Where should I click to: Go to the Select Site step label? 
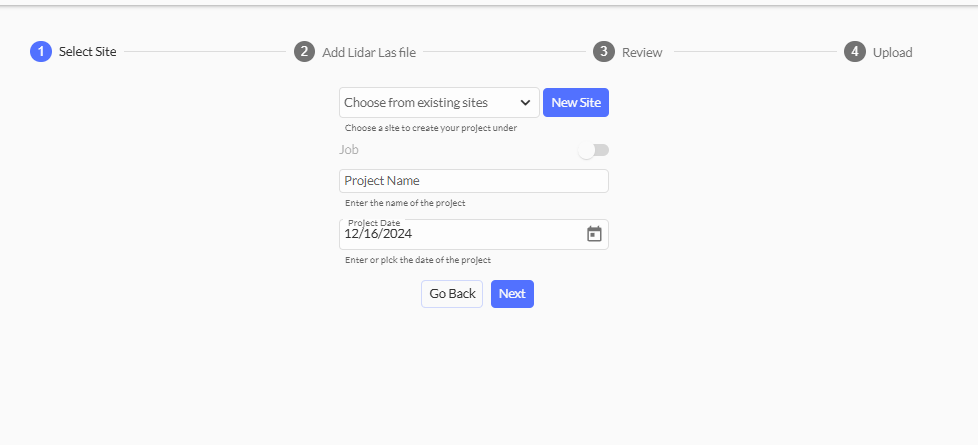pos(87,52)
